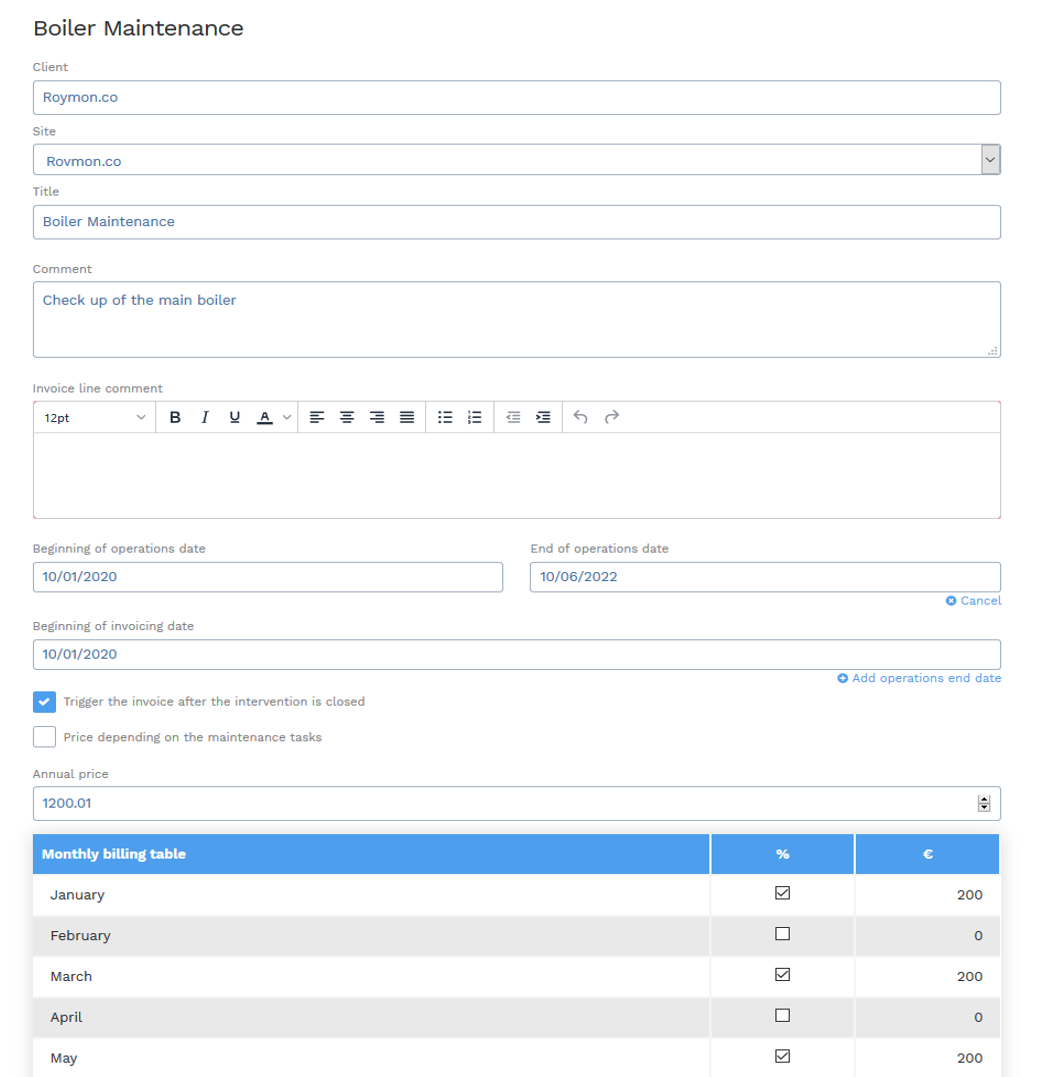Expand the text color options arrow
Screen dimensions: 1037x1077
[287, 417]
